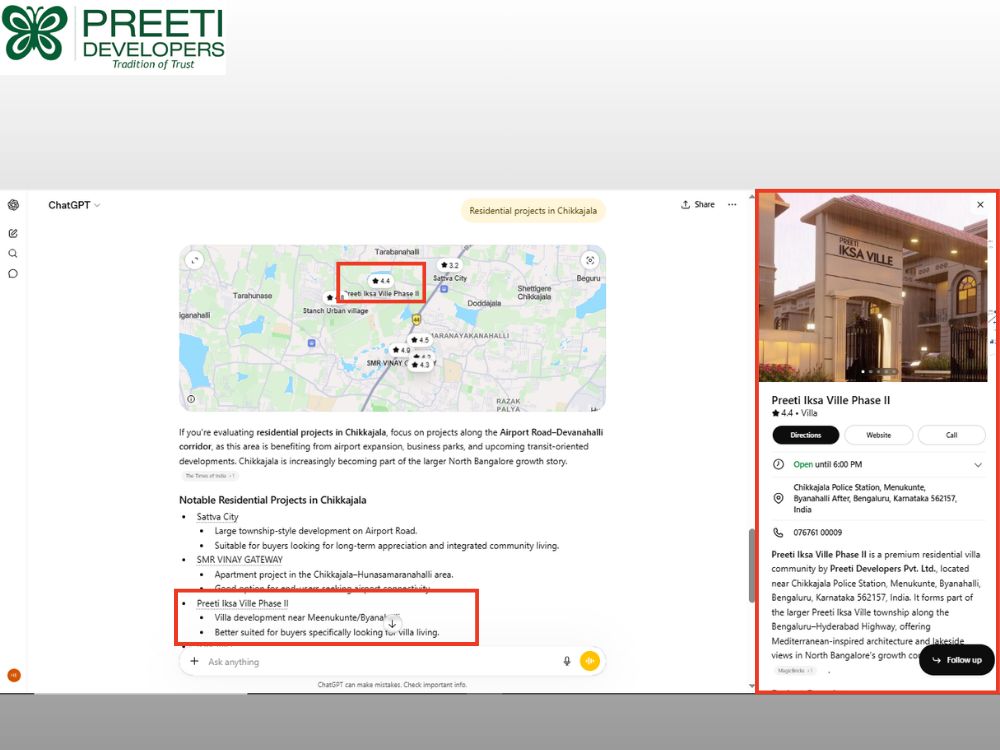Image resolution: width=1000 pixels, height=750 pixels.
Task: Click the Share button
Action: pyautogui.click(x=698, y=205)
